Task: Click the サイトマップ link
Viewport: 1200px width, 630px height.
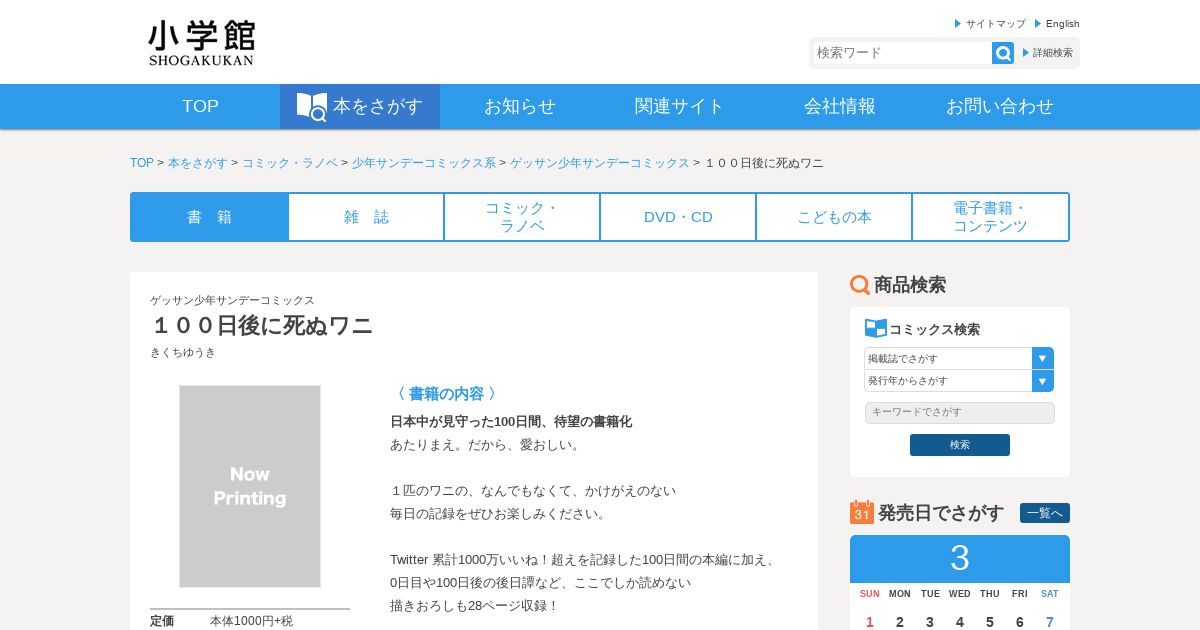Action: pos(995,23)
